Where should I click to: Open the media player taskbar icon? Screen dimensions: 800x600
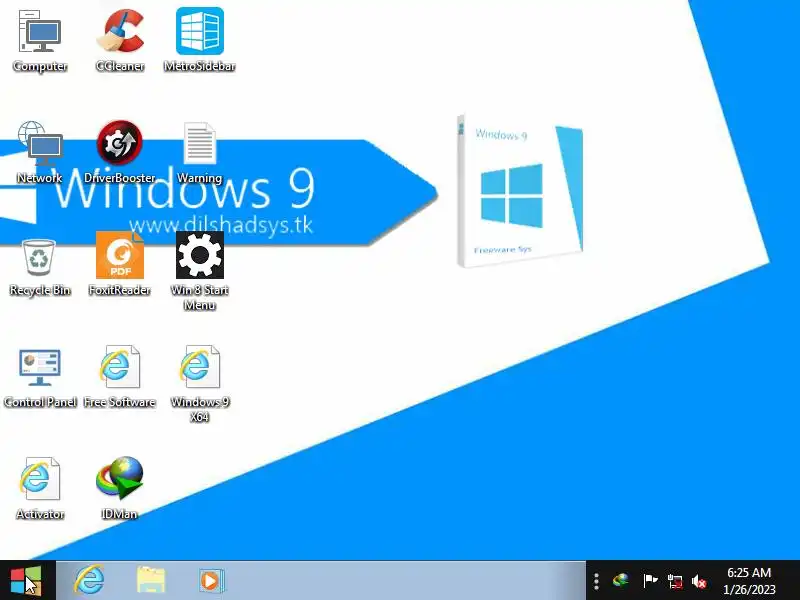pyautogui.click(x=211, y=581)
